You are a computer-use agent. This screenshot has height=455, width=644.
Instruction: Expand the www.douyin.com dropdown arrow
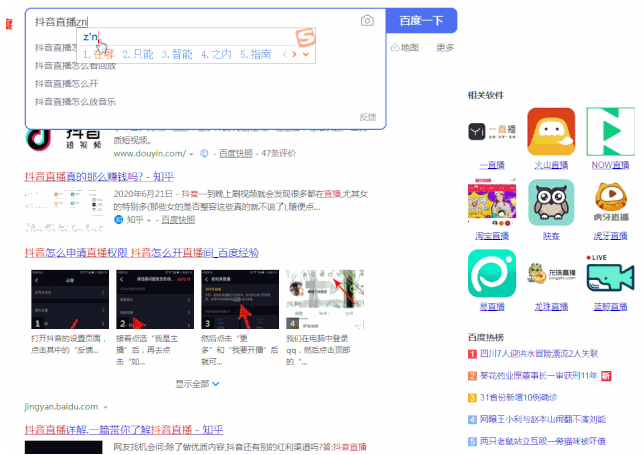coord(191,154)
